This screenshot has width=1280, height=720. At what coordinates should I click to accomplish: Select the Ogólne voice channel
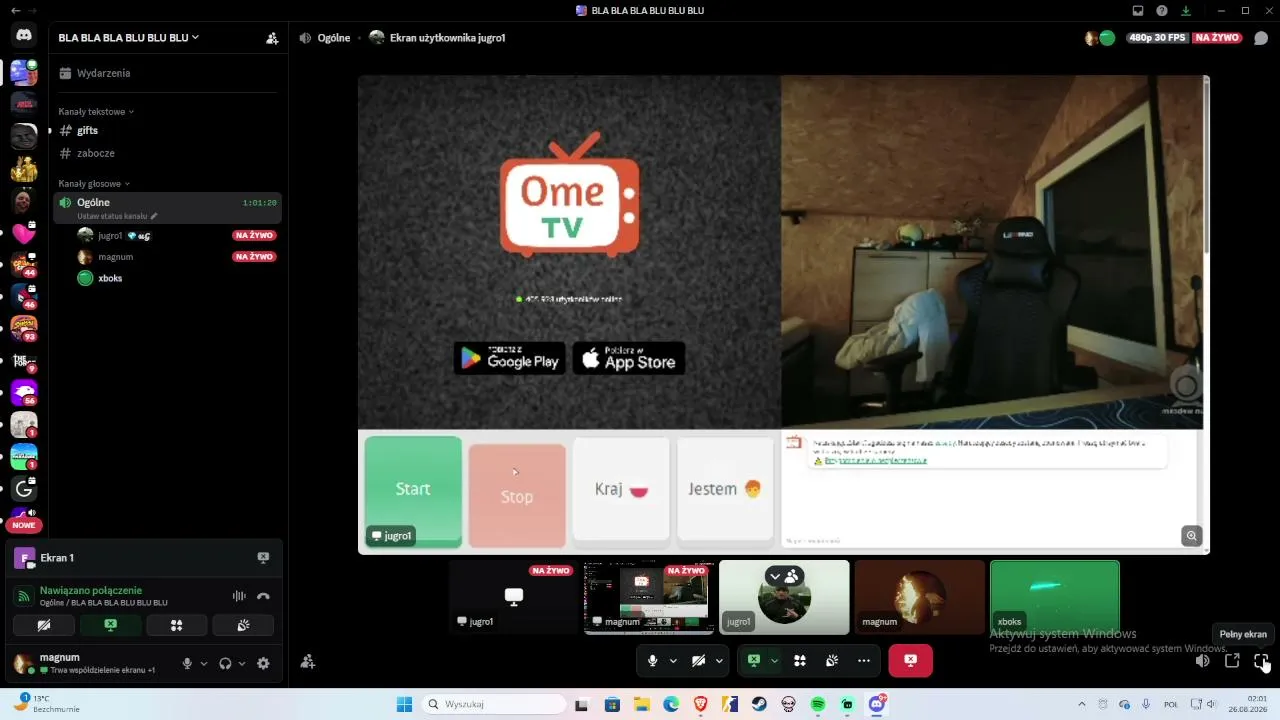point(167,207)
